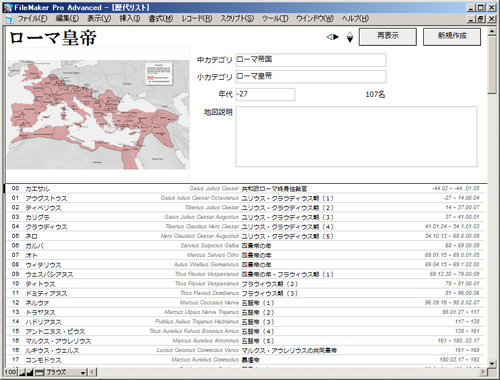Select the ネルウァ row
The height and width of the screenshot is (380, 500).
pos(246,303)
